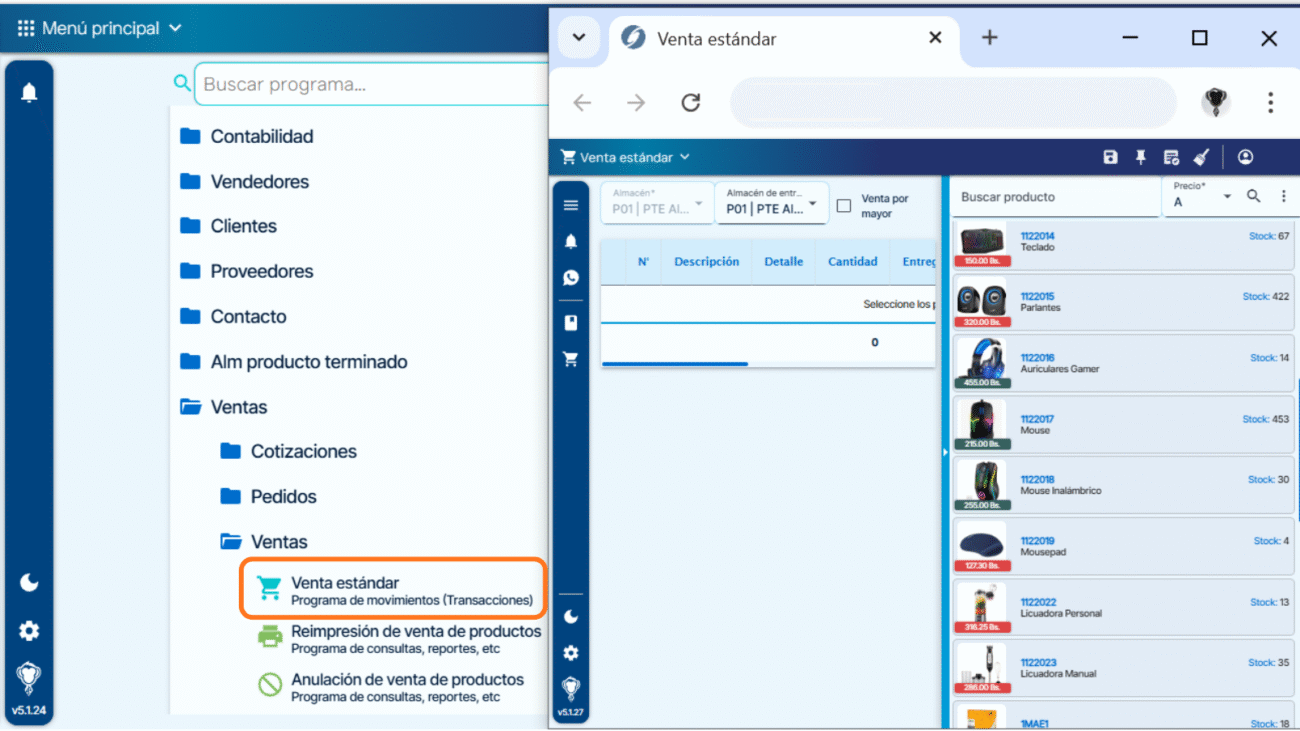Open the three-dot options in the product panel
The width and height of the screenshot is (1300, 731).
1283,197
